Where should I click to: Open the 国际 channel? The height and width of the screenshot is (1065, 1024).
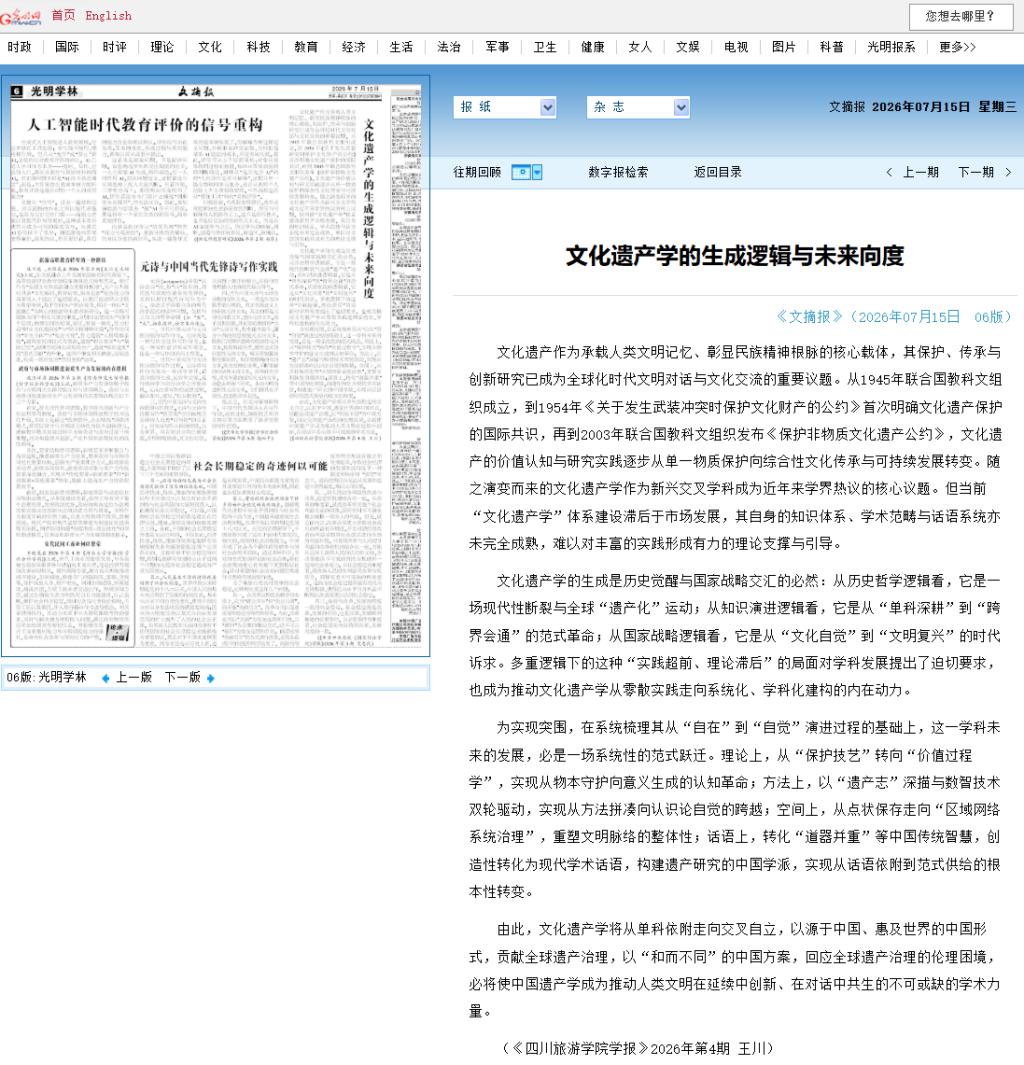pos(67,47)
